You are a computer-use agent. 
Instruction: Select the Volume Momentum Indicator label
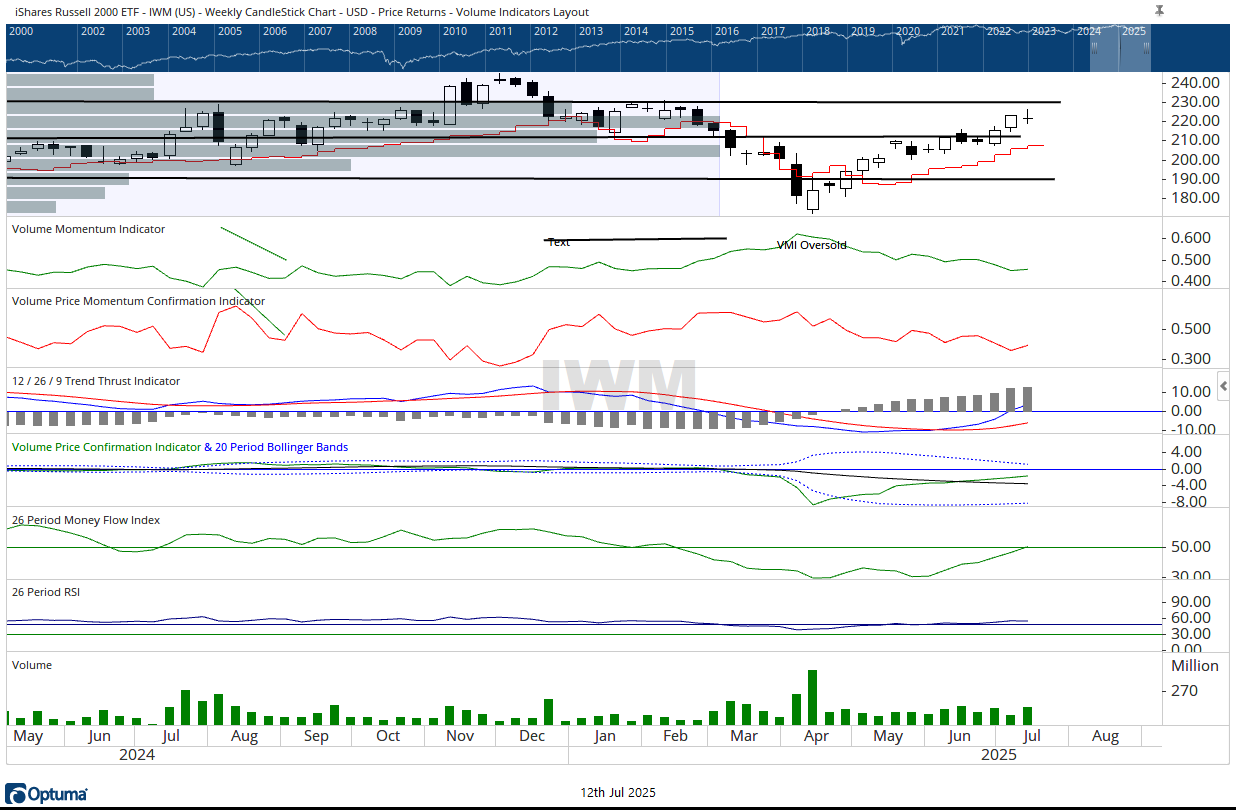(x=88, y=229)
